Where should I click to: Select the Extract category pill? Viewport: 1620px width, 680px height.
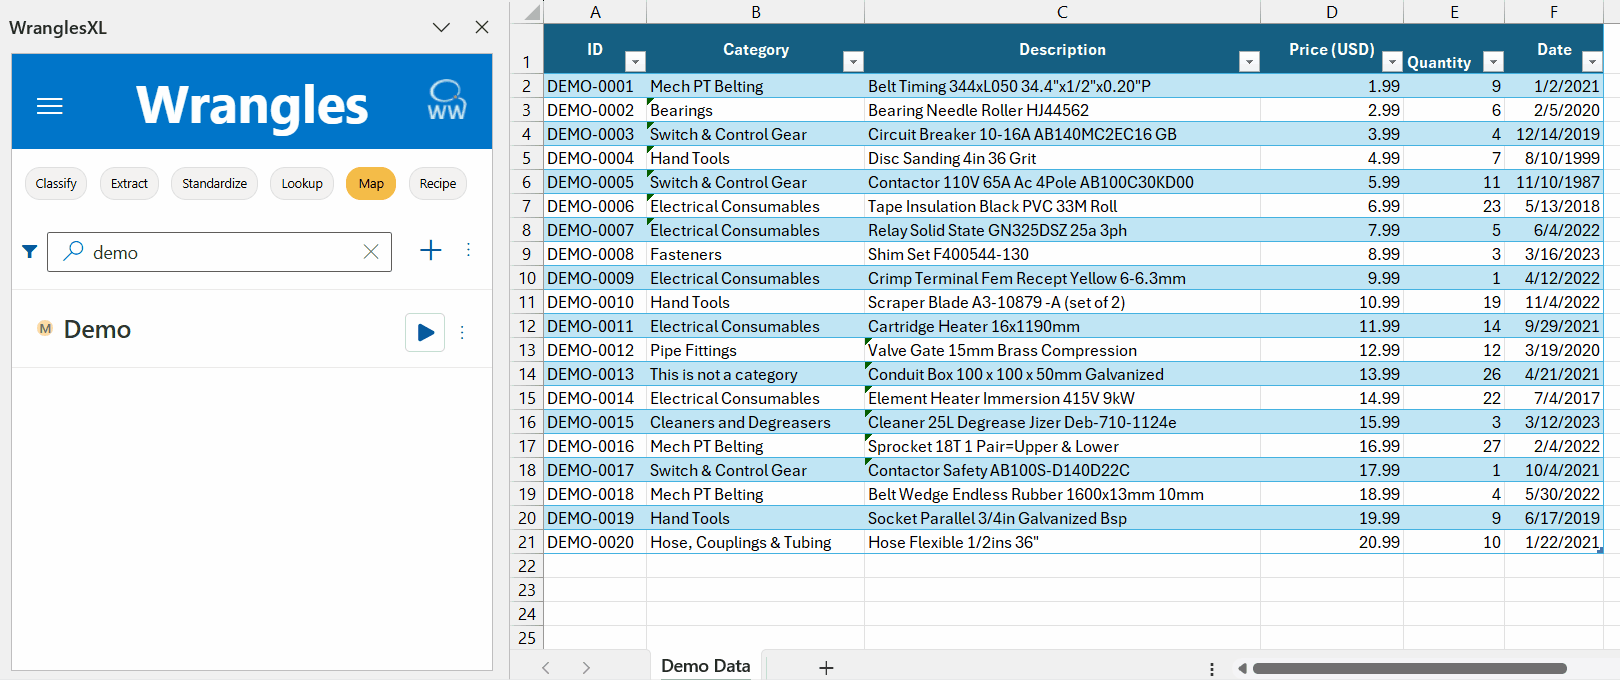click(129, 184)
